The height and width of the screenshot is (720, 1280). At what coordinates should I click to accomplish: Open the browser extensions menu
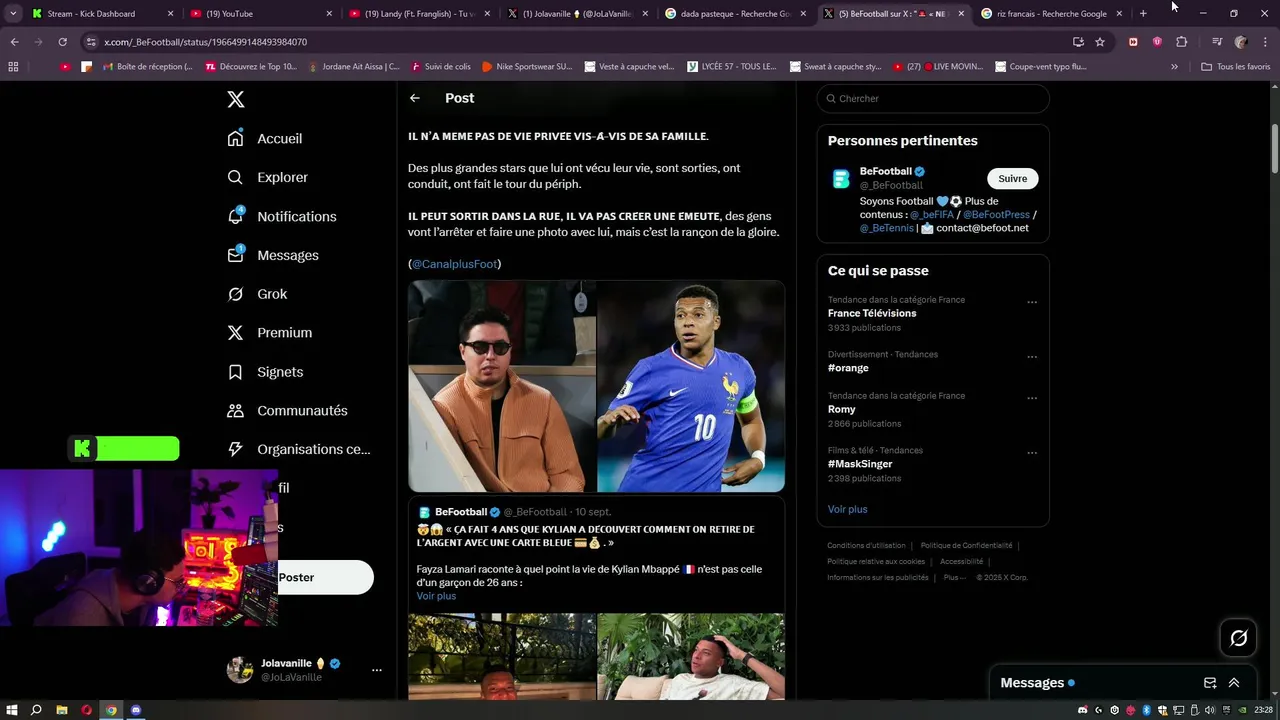coord(1181,42)
